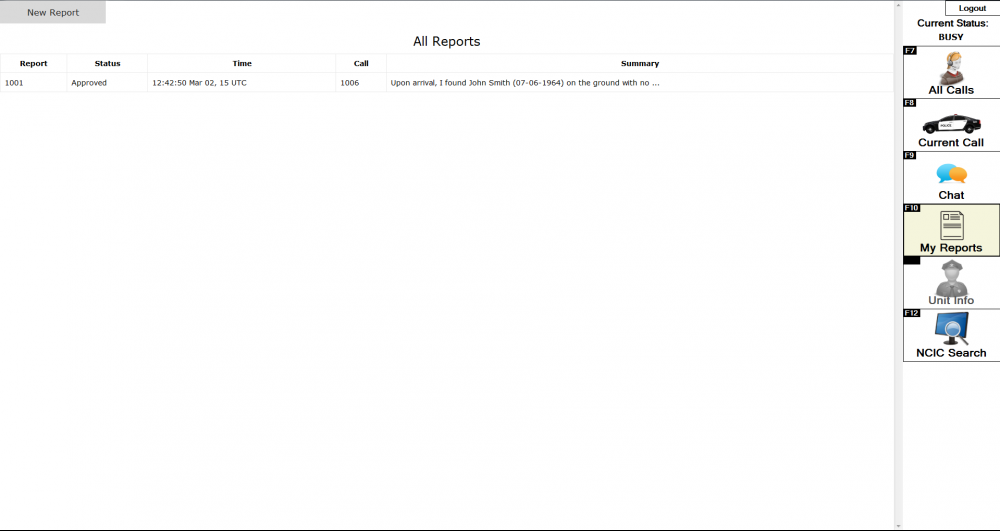This screenshot has width=1000, height=531.
Task: Sort by Call column header
Action: click(x=361, y=64)
